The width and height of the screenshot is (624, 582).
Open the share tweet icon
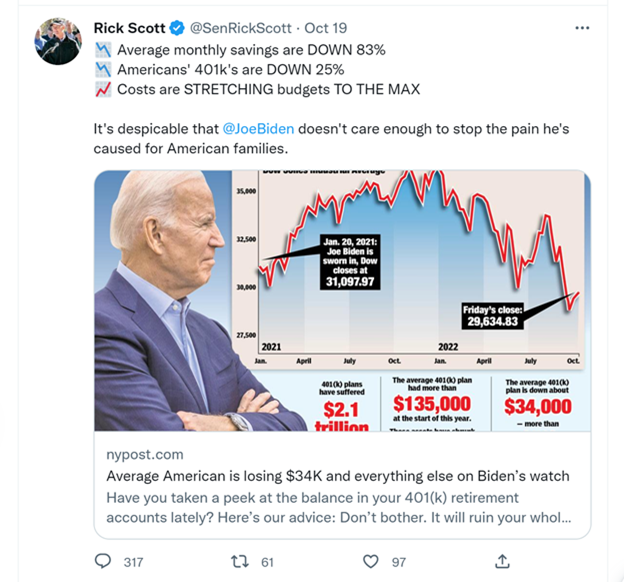point(503,561)
